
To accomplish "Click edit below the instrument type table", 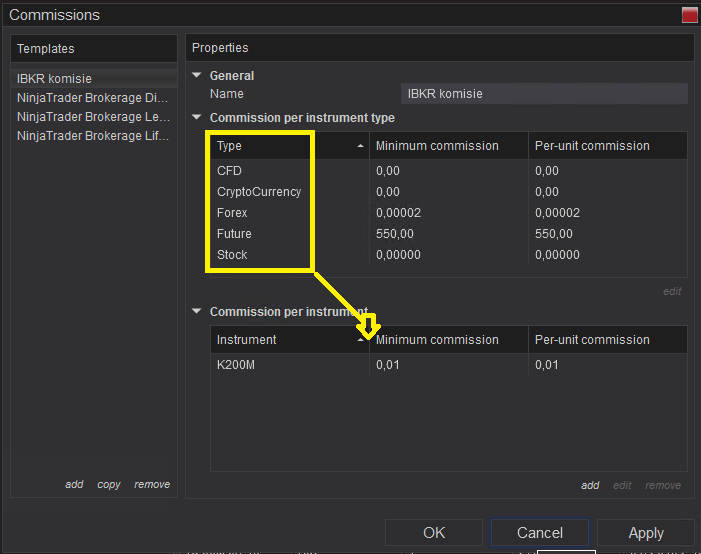I will pyautogui.click(x=672, y=292).
